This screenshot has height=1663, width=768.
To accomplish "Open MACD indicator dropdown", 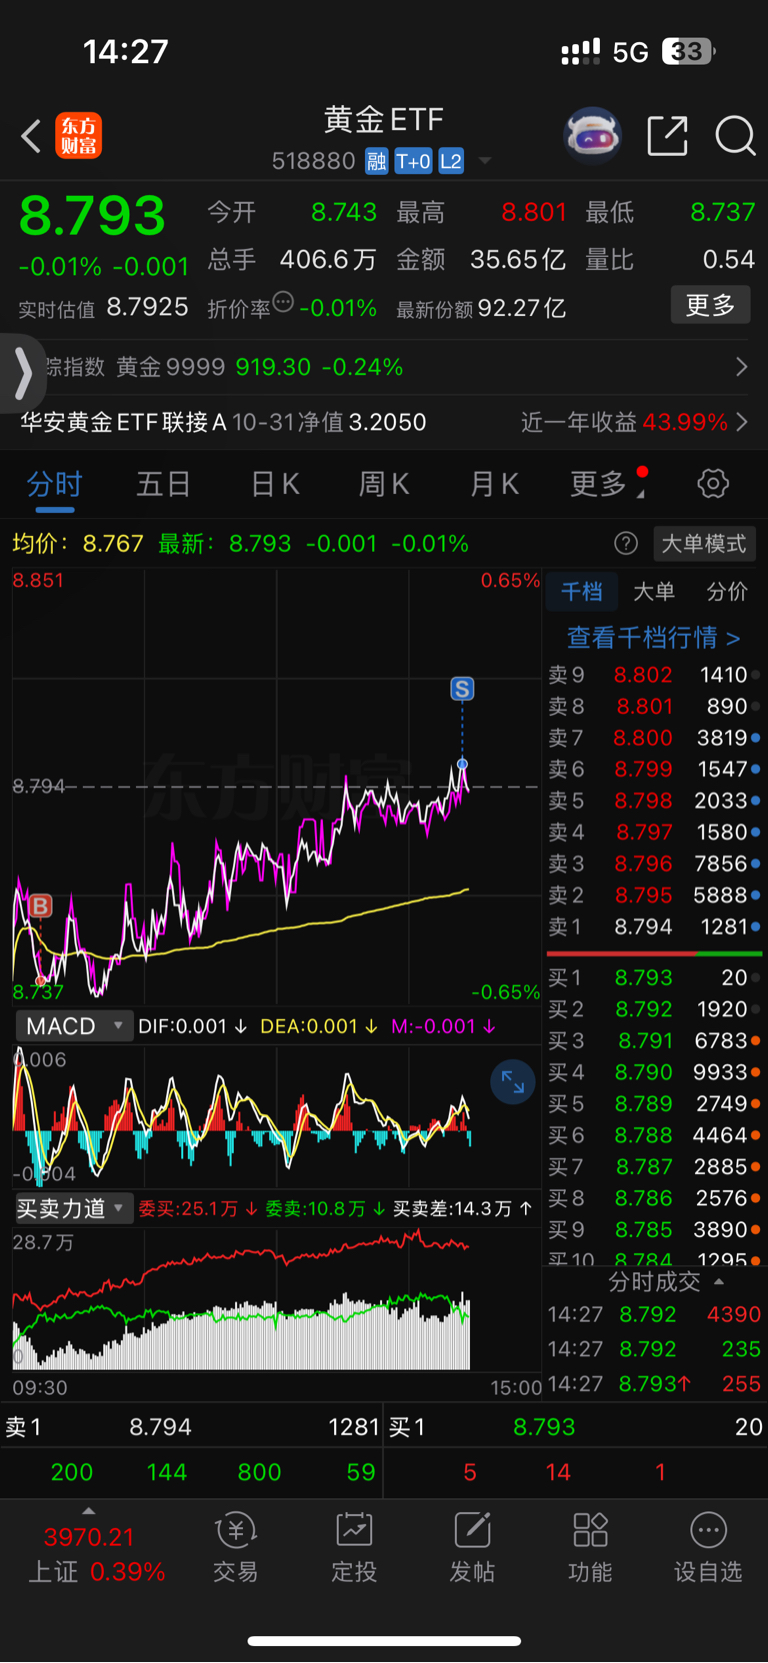I will [x=73, y=1026].
